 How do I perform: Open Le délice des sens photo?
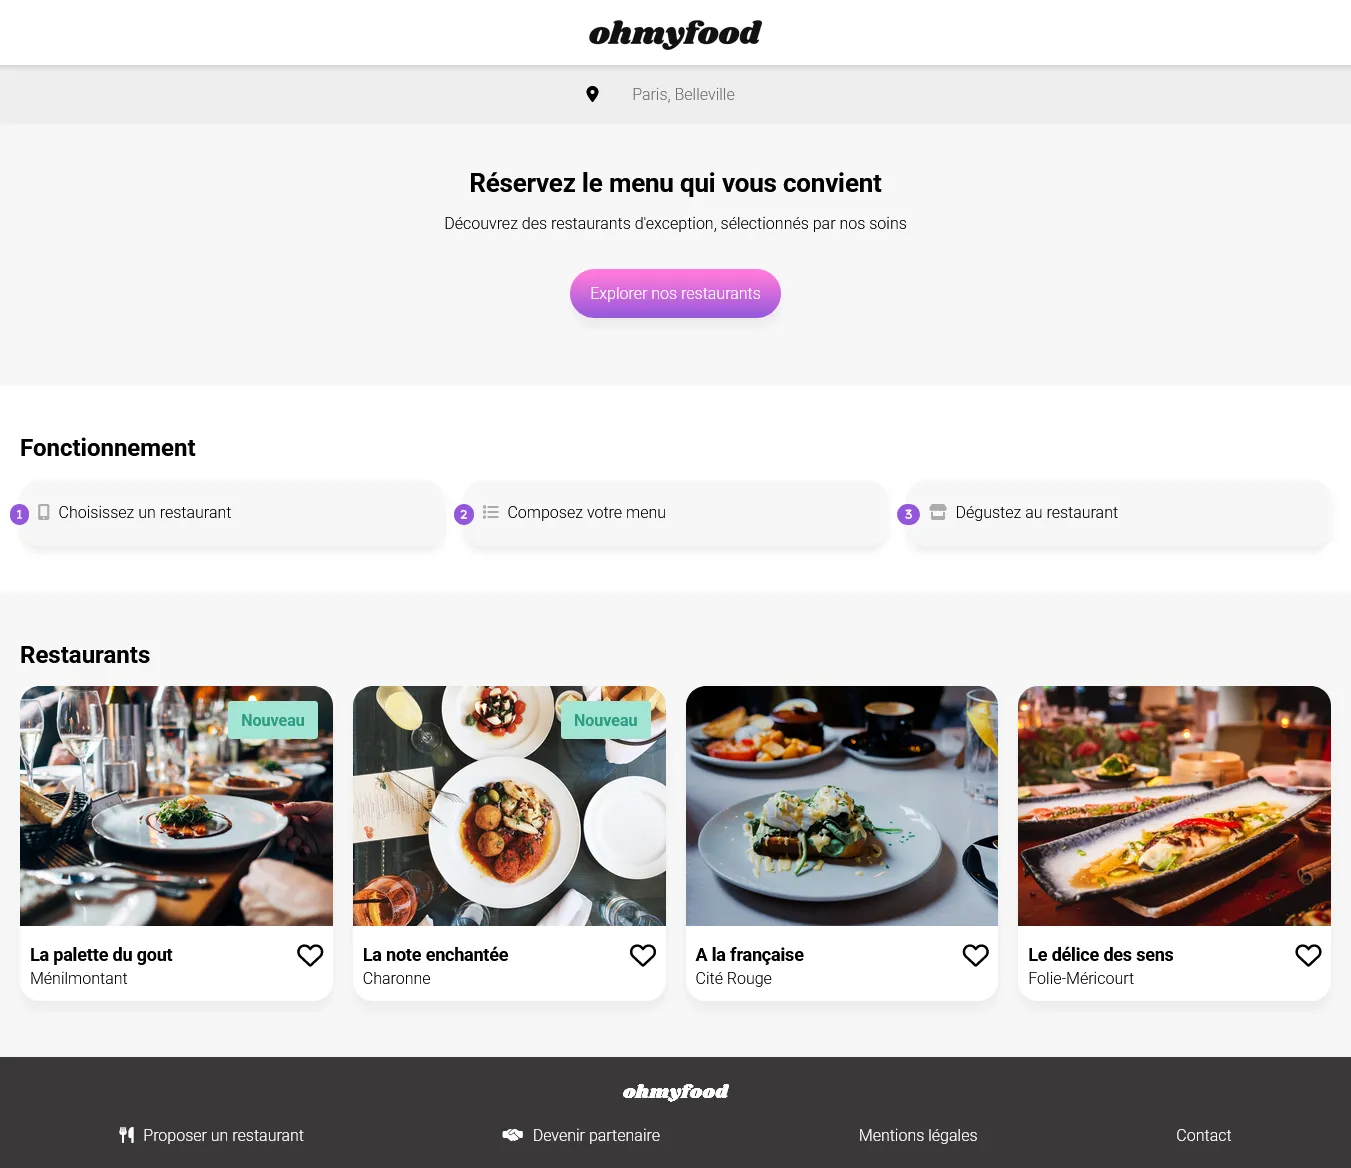(1174, 806)
